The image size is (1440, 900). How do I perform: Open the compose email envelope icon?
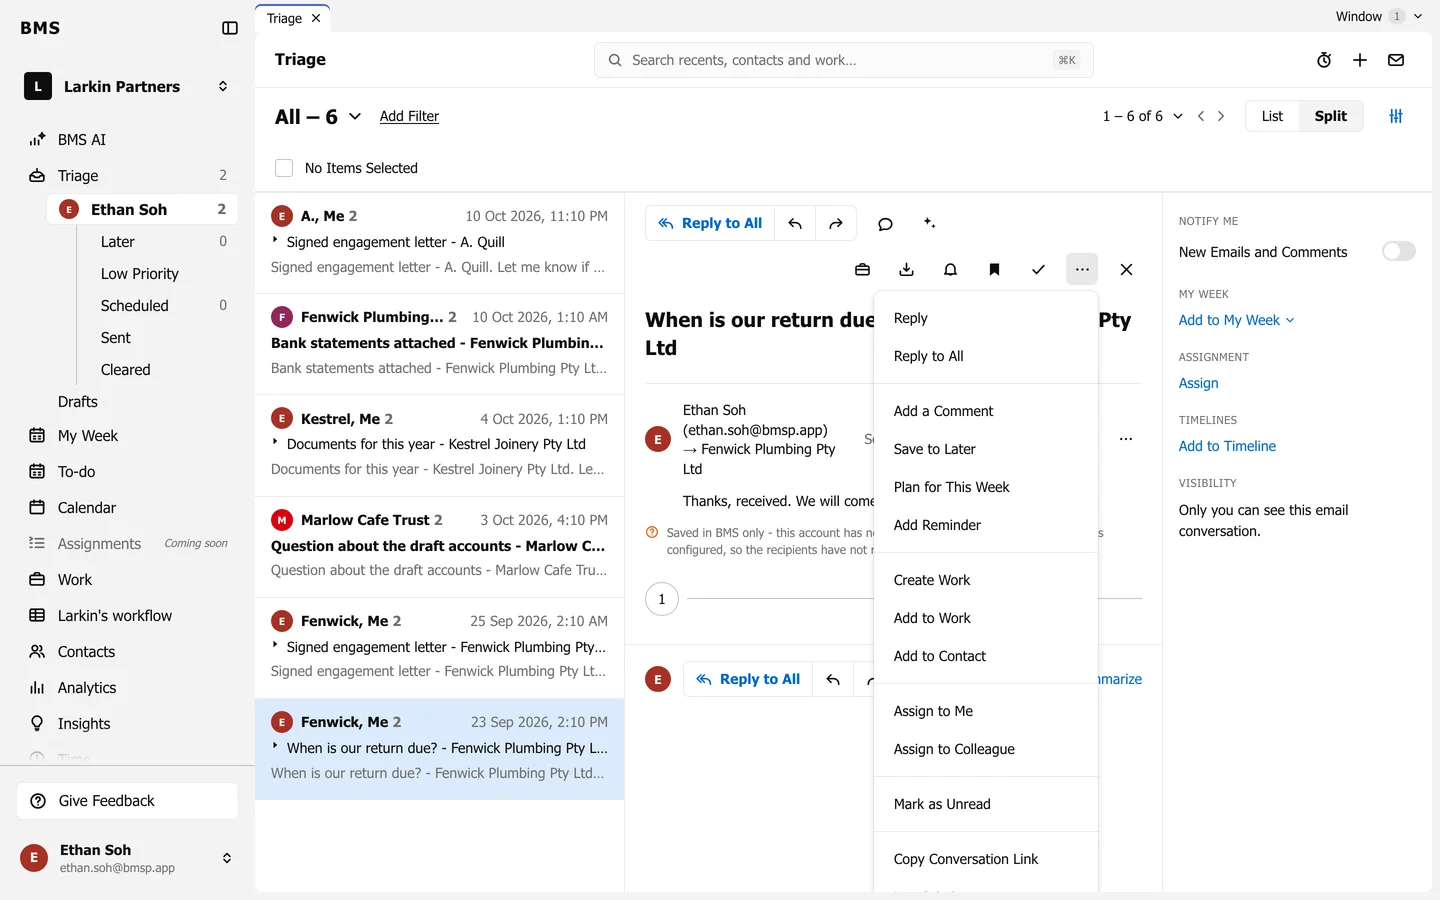click(1396, 60)
